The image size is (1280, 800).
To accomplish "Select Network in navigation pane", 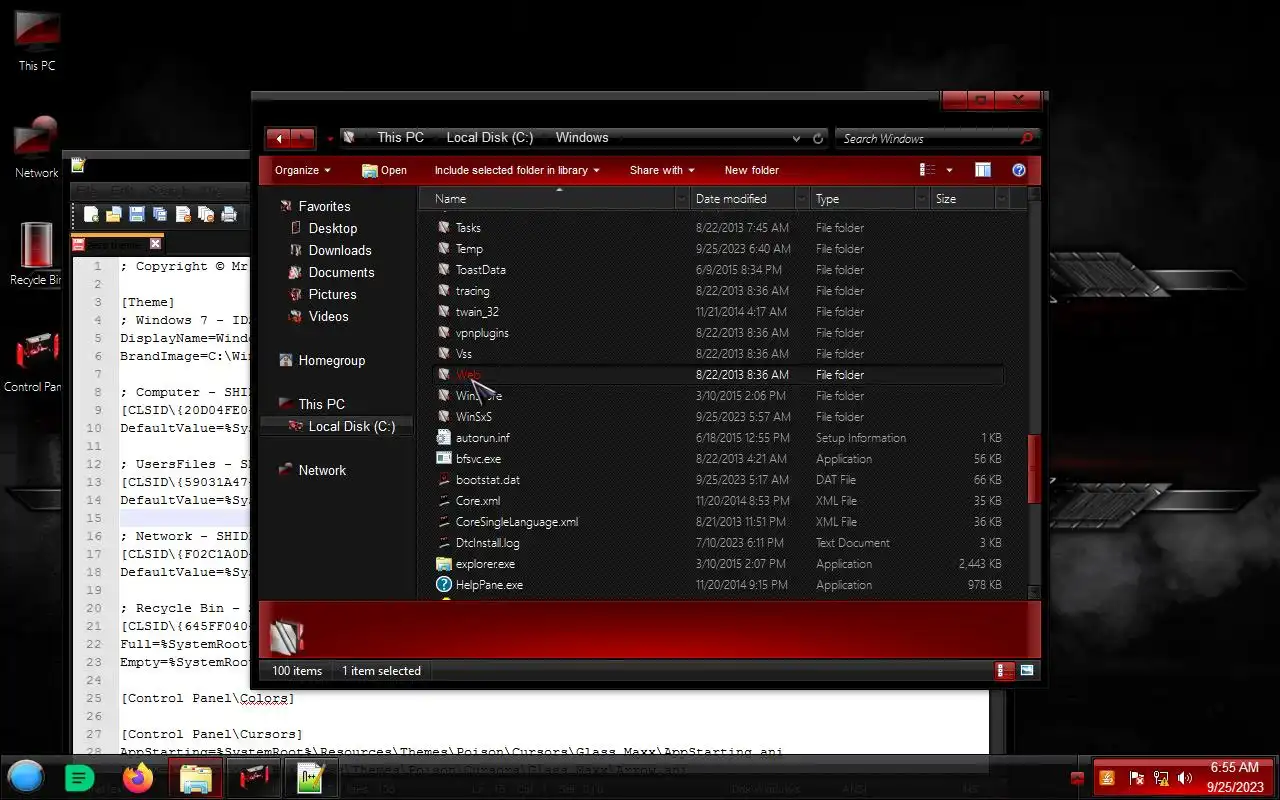I will pyautogui.click(x=322, y=470).
